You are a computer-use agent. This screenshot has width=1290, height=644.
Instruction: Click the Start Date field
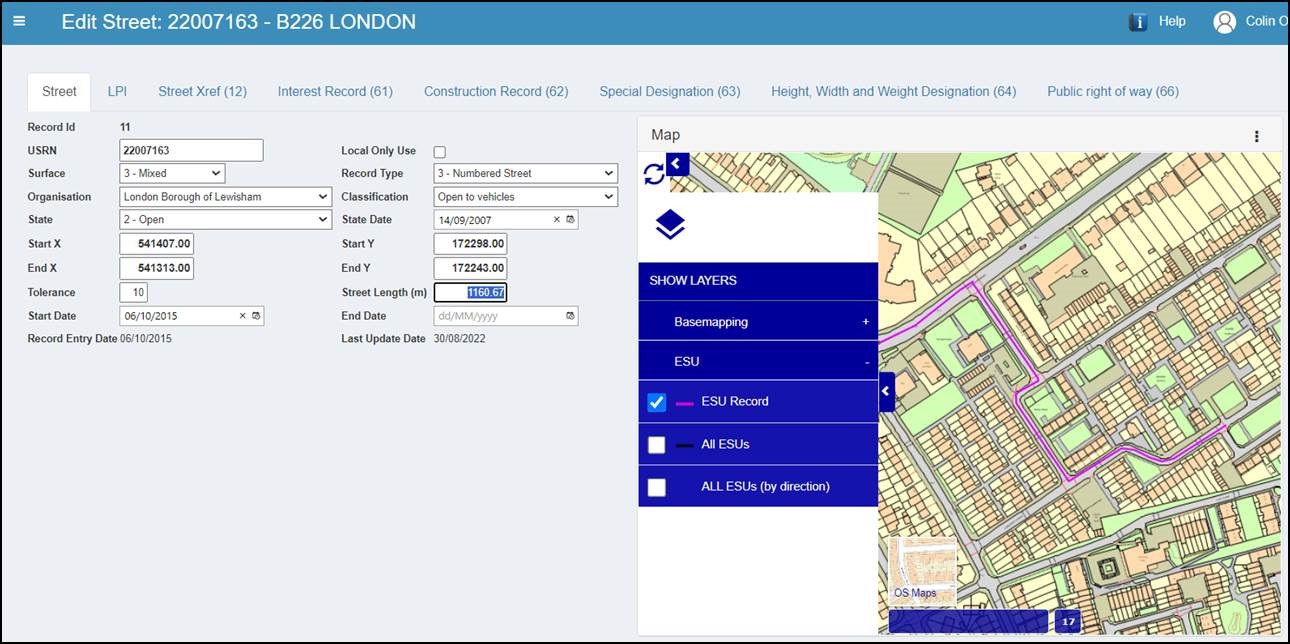191,316
